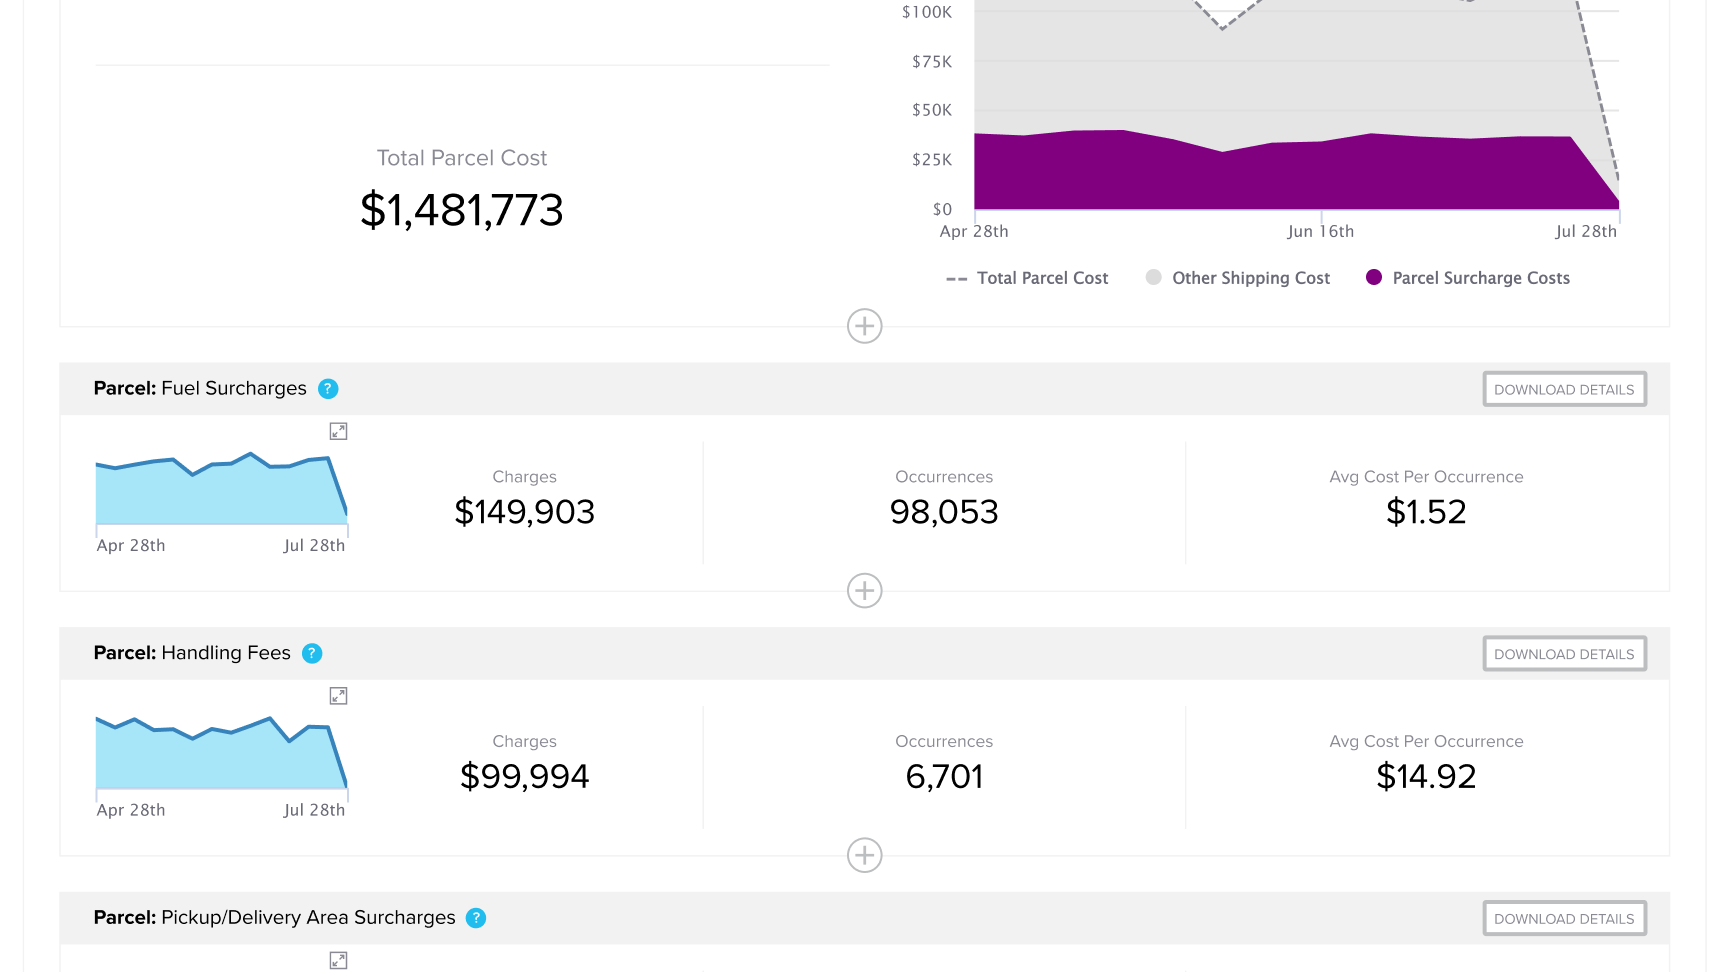
Task: Click the Parcel: Handling Fees heading
Action: pos(192,653)
